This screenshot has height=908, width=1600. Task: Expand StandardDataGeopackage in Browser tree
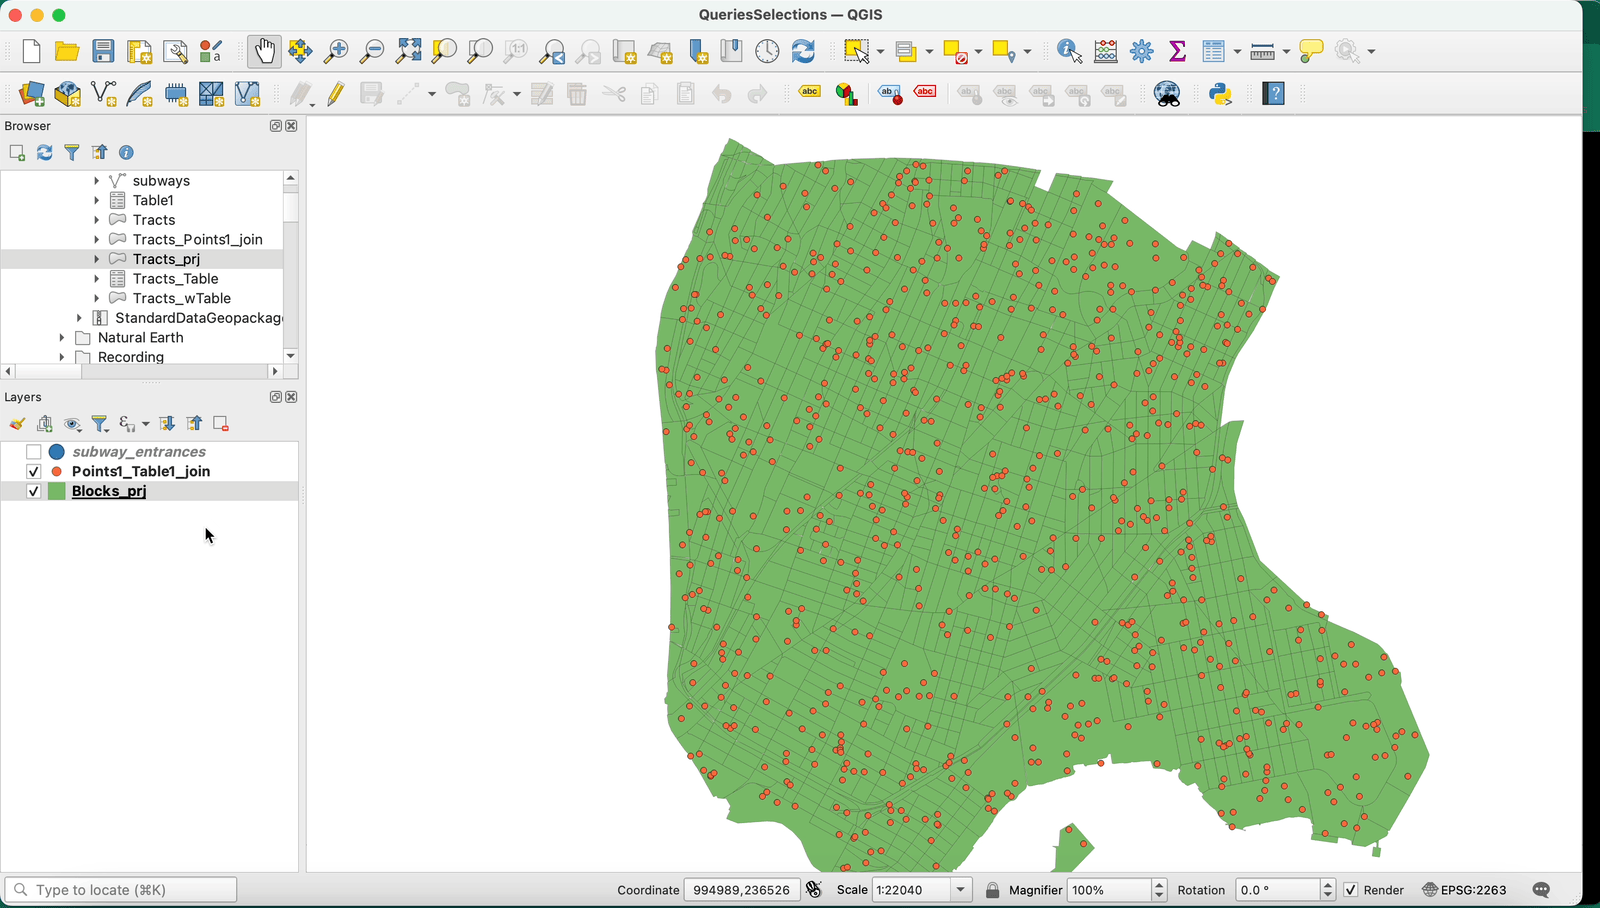coord(79,318)
